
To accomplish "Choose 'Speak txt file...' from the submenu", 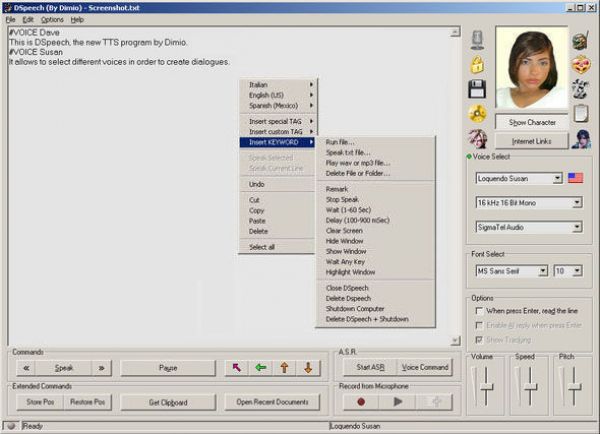I will (x=346, y=152).
